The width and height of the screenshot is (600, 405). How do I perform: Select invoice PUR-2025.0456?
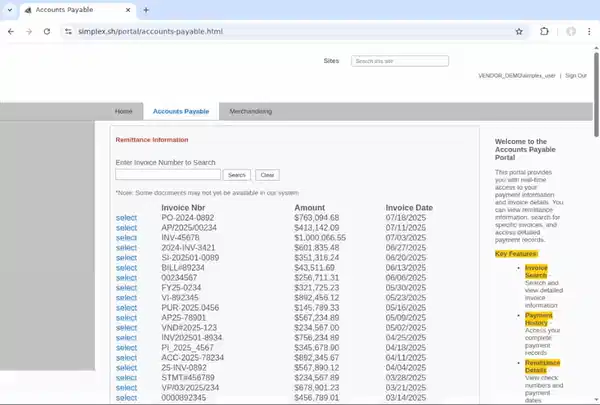pos(126,308)
